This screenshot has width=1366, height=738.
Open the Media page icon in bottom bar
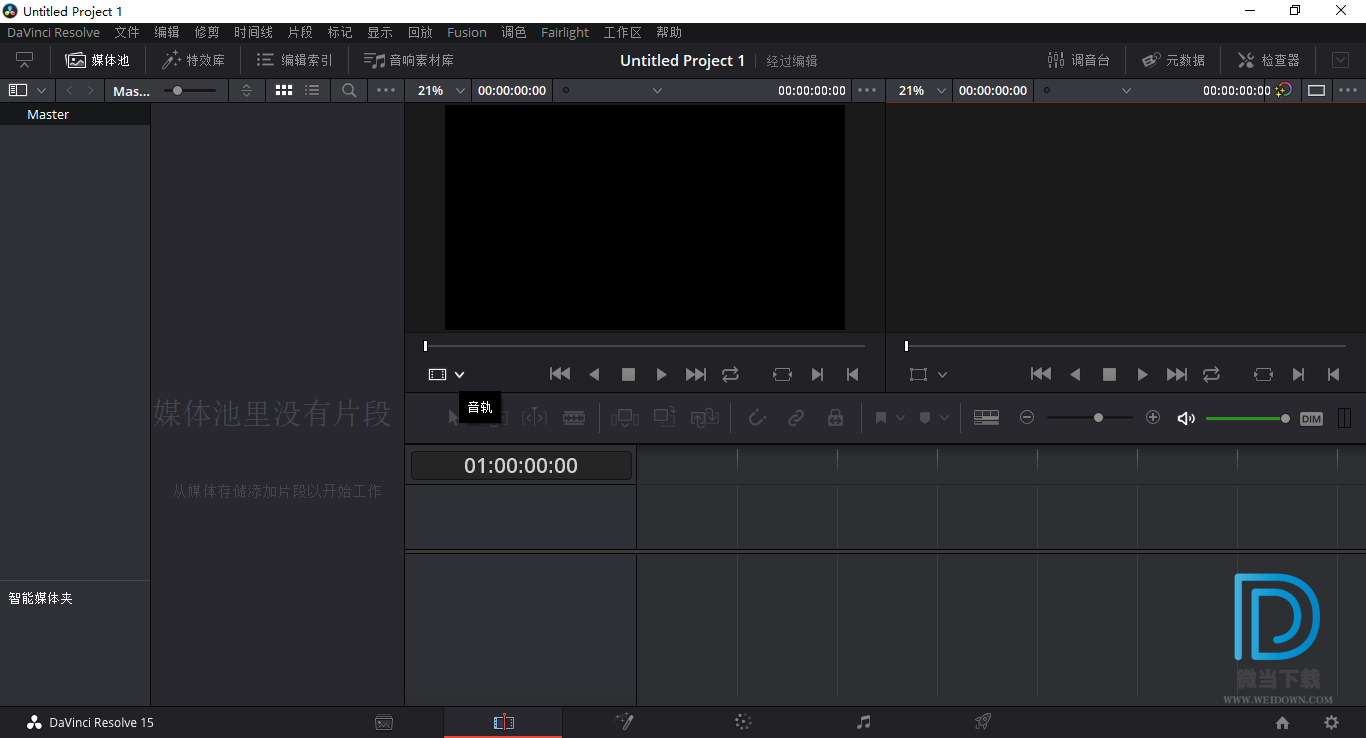point(384,722)
